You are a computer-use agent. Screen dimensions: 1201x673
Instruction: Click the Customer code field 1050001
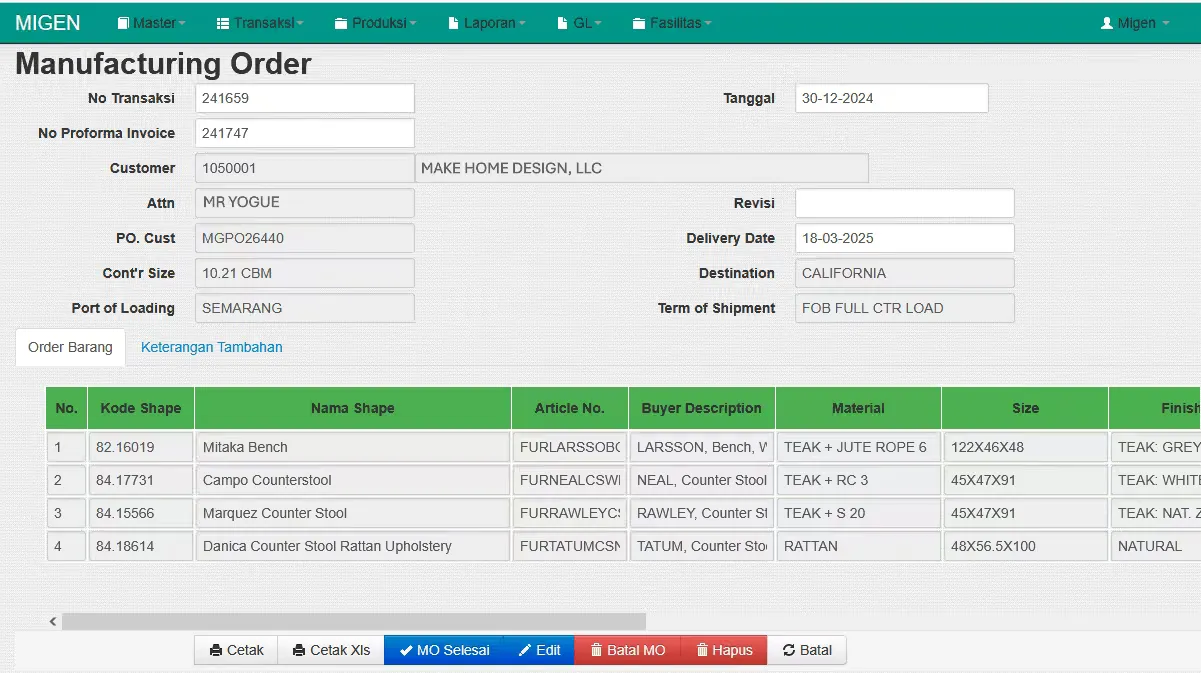305,168
